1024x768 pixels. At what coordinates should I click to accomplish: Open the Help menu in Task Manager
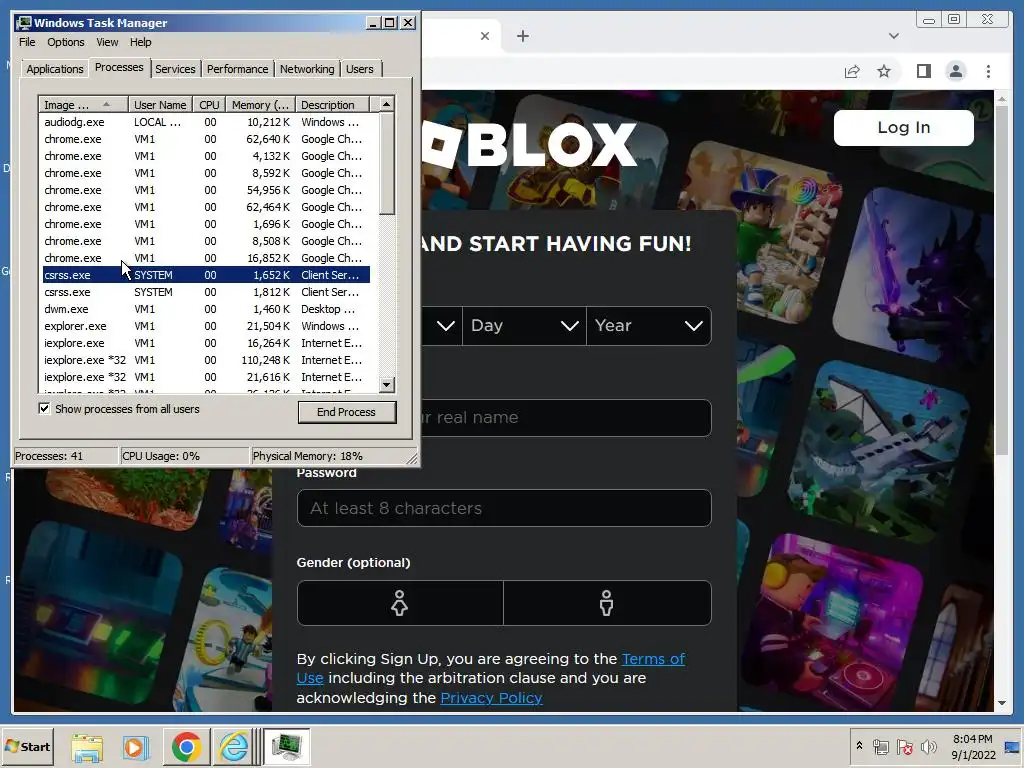[x=140, y=42]
